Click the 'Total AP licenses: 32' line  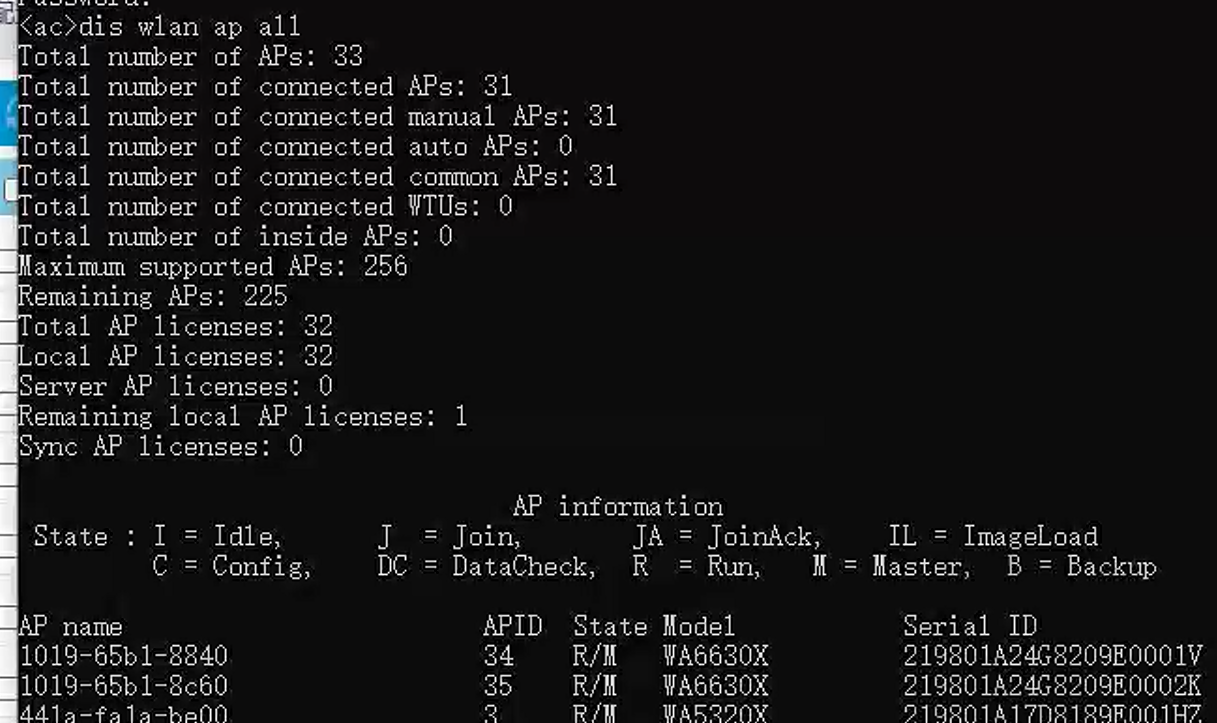[x=175, y=327]
